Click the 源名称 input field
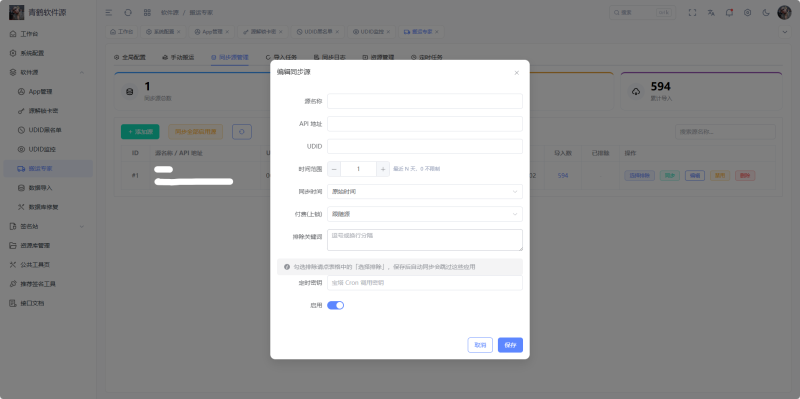 [x=424, y=101]
